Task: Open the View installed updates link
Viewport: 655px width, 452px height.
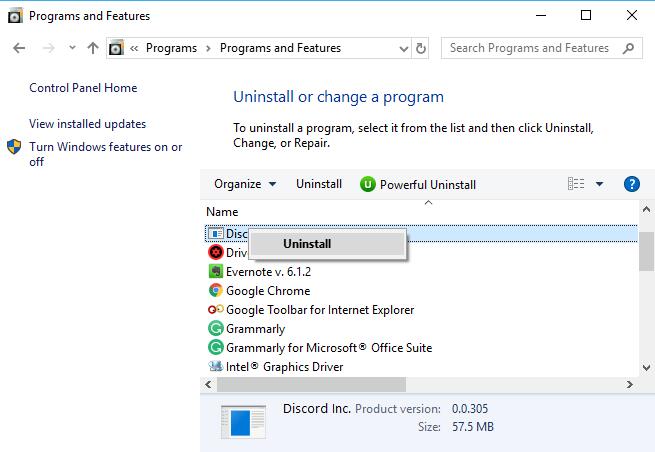Action: tap(87, 124)
